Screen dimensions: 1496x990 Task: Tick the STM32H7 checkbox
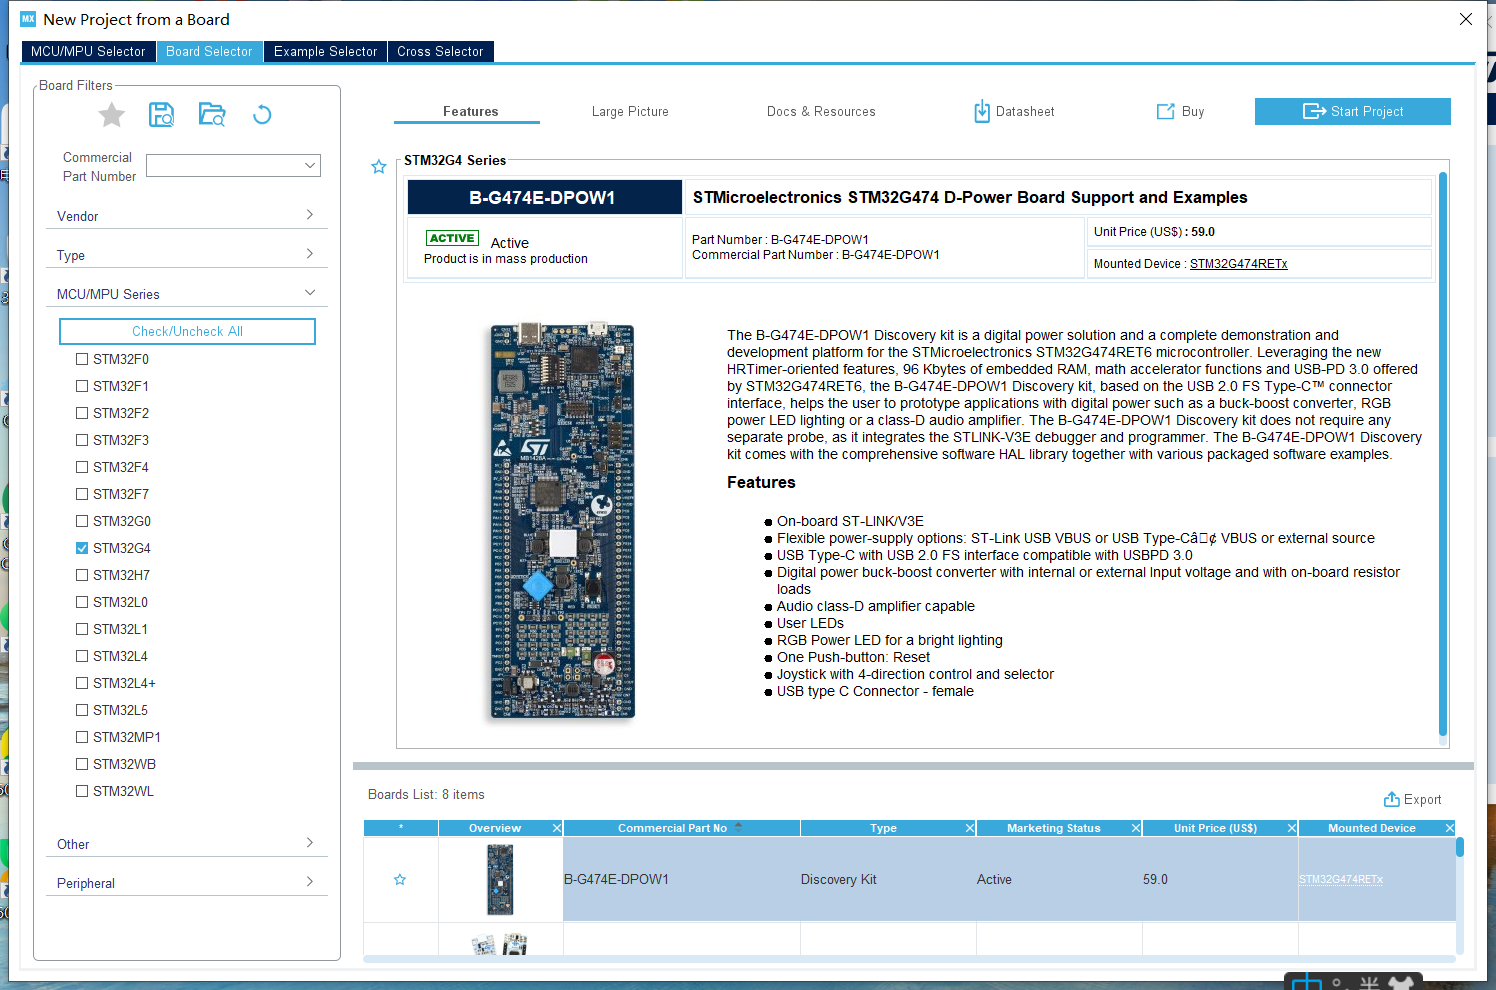coord(82,575)
